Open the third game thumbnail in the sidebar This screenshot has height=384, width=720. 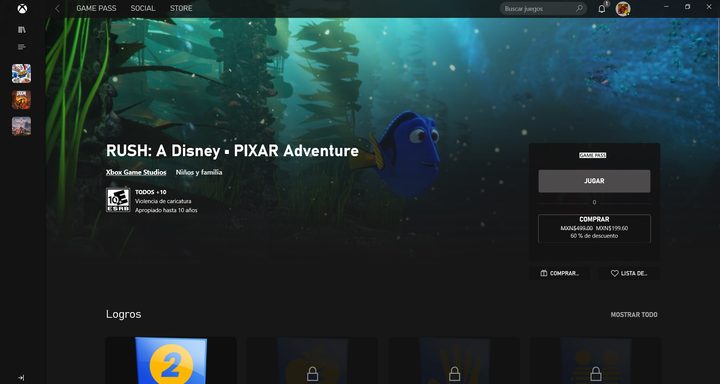(22, 126)
